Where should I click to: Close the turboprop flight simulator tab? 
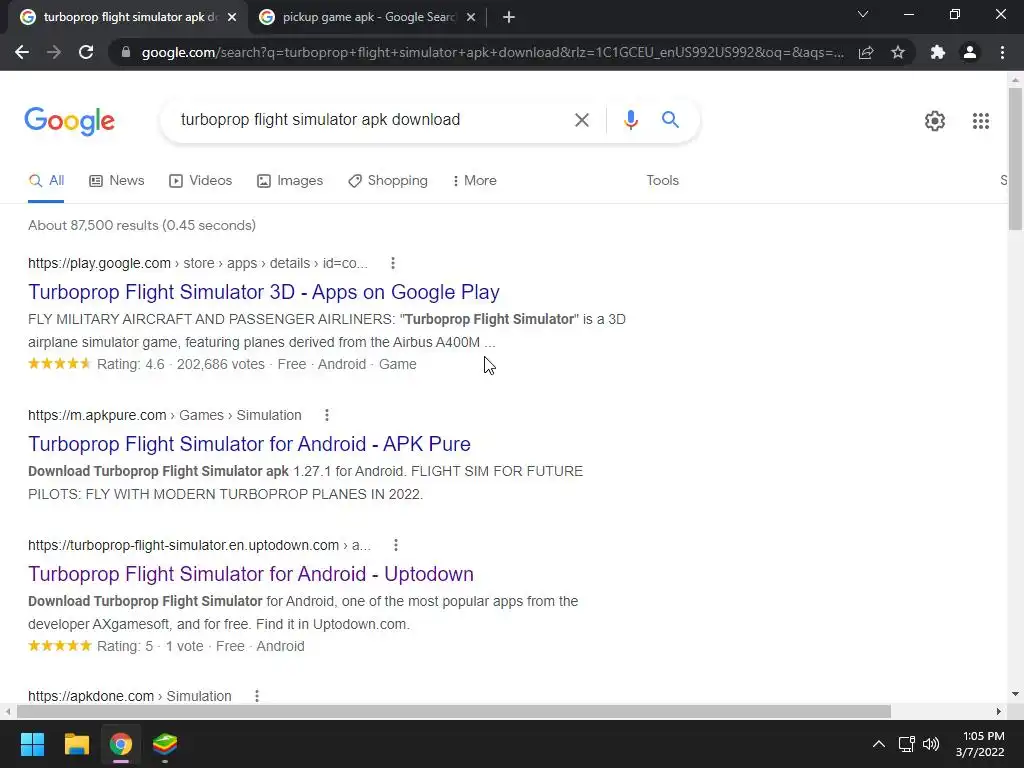[232, 17]
